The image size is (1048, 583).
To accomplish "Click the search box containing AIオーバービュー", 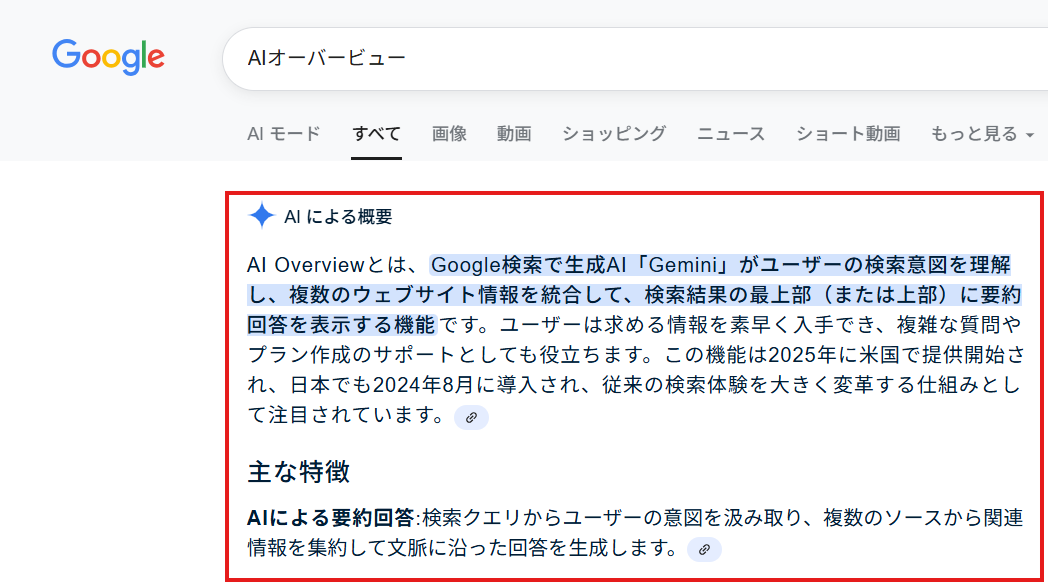I will (x=600, y=58).
